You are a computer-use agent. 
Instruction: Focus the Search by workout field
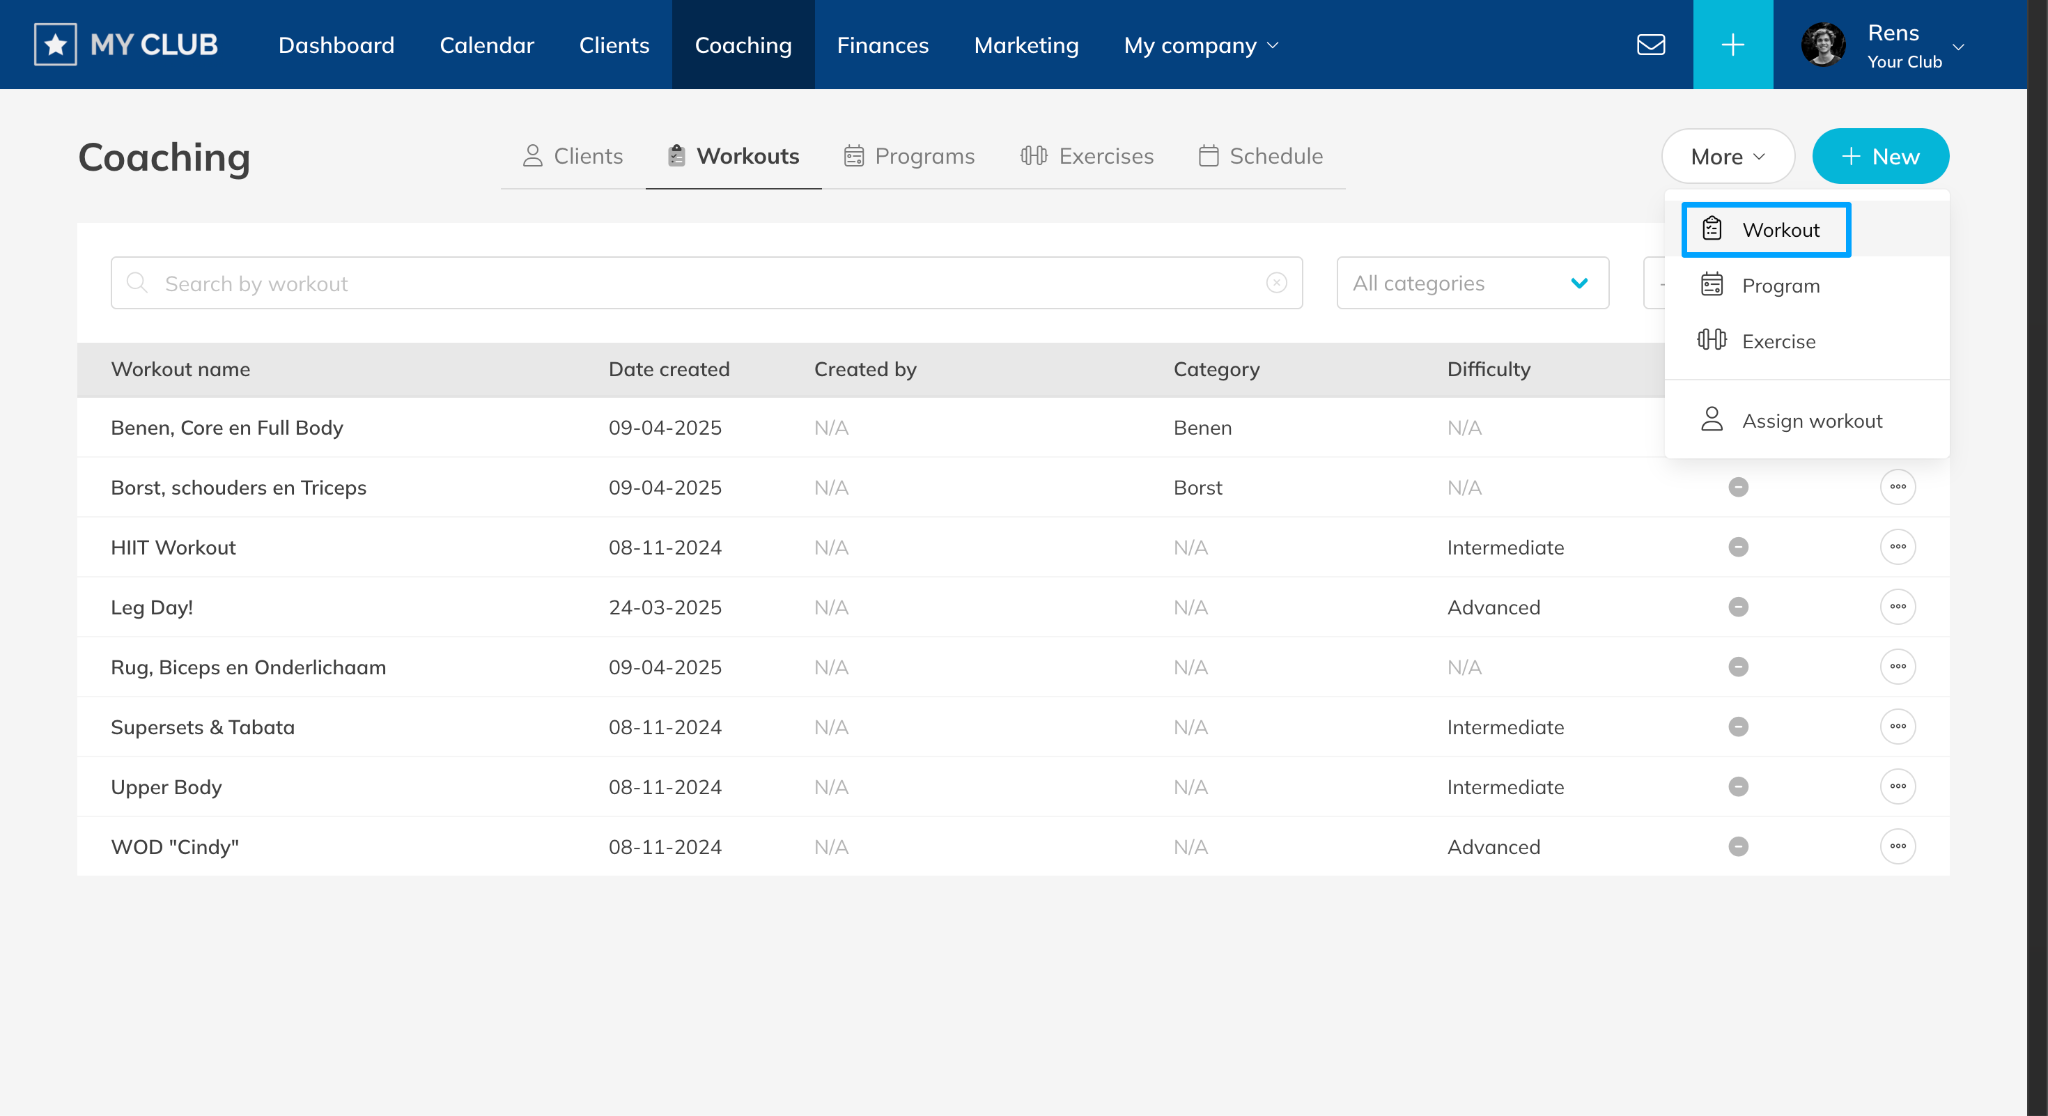coord(700,283)
